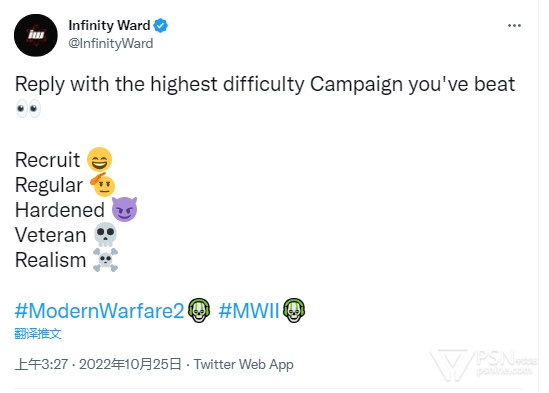
Task: Click the eyes emoji after the tweet text
Action: click(x=28, y=109)
